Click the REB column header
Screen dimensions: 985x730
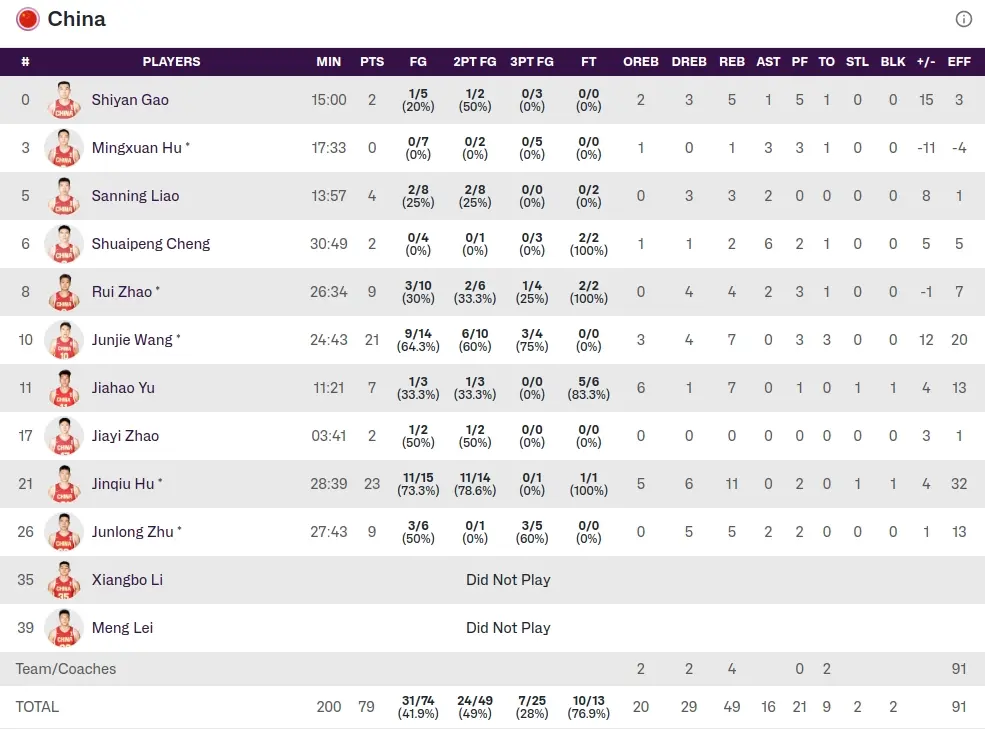(732, 62)
